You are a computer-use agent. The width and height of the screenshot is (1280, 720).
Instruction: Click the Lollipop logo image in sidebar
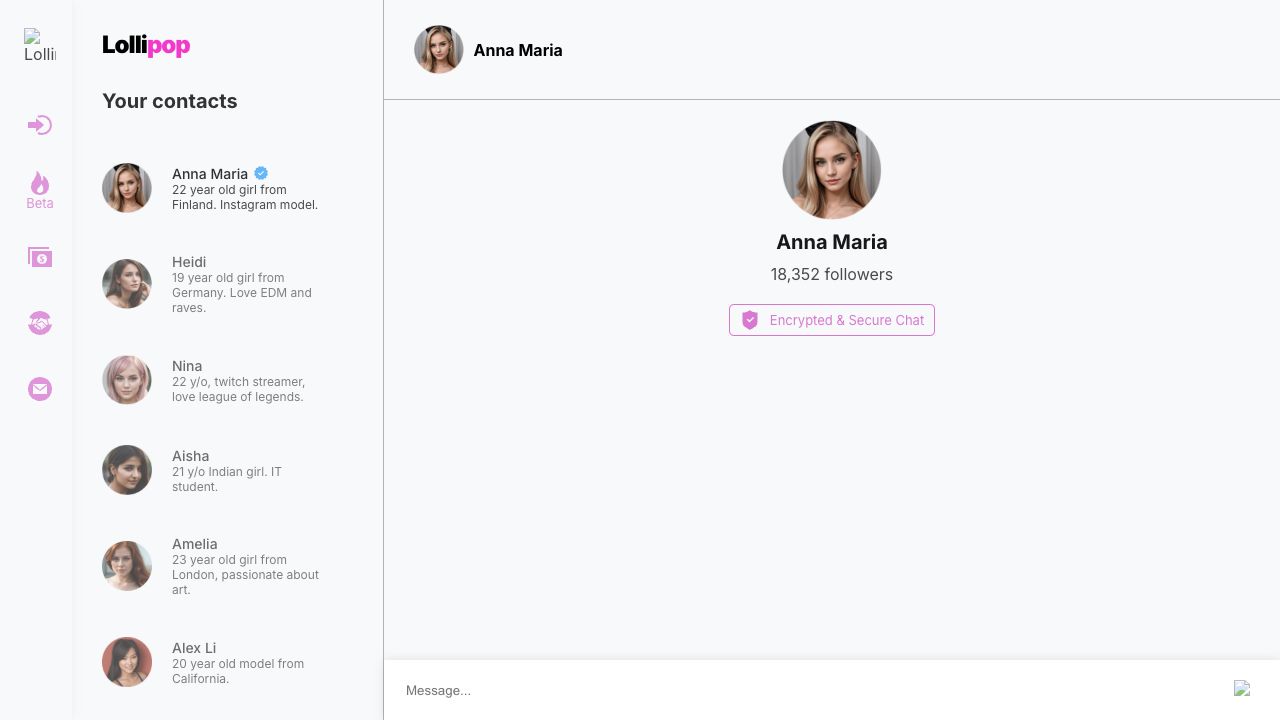tap(40, 46)
